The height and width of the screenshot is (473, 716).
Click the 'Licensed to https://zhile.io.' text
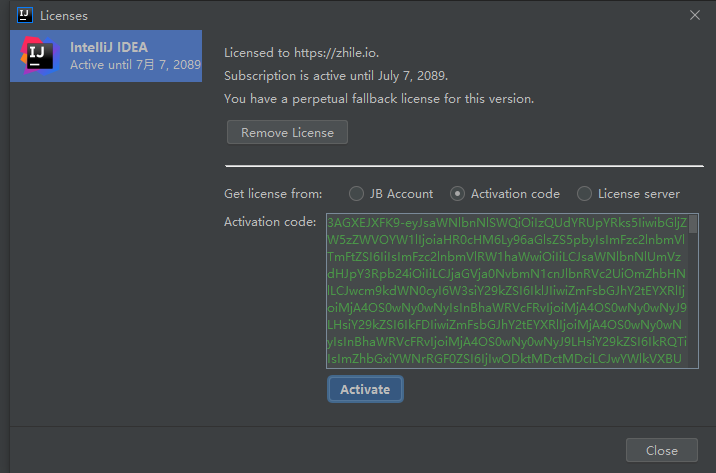point(301,53)
